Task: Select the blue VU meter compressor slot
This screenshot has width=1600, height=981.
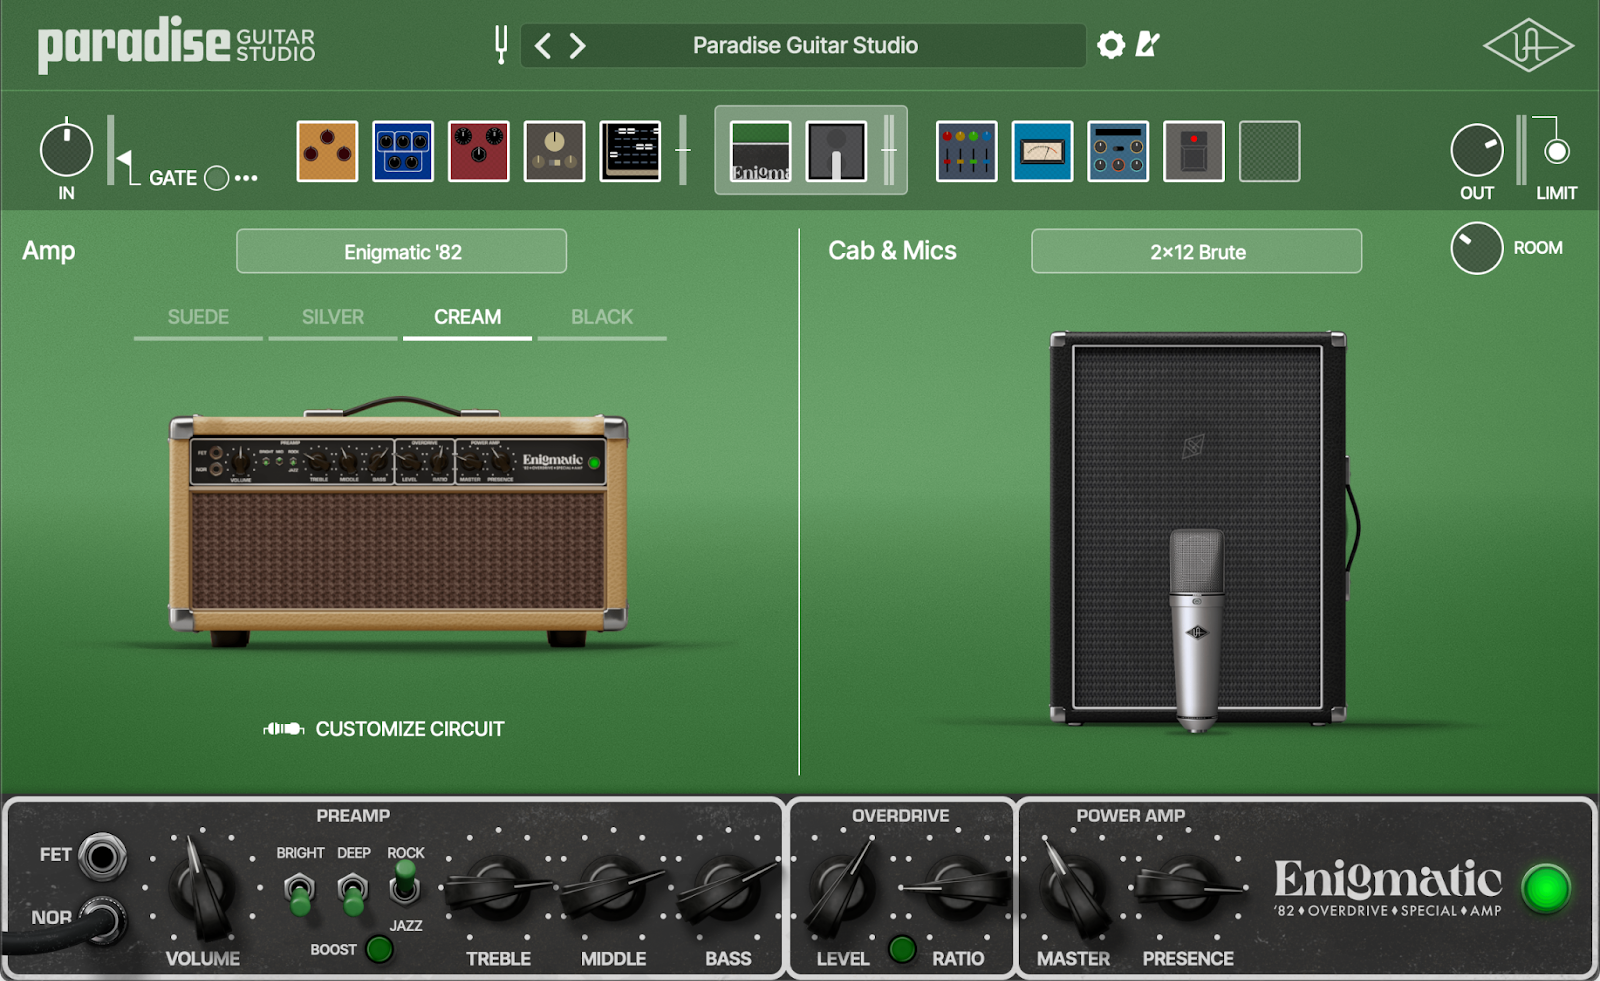Action: pos(1042,152)
